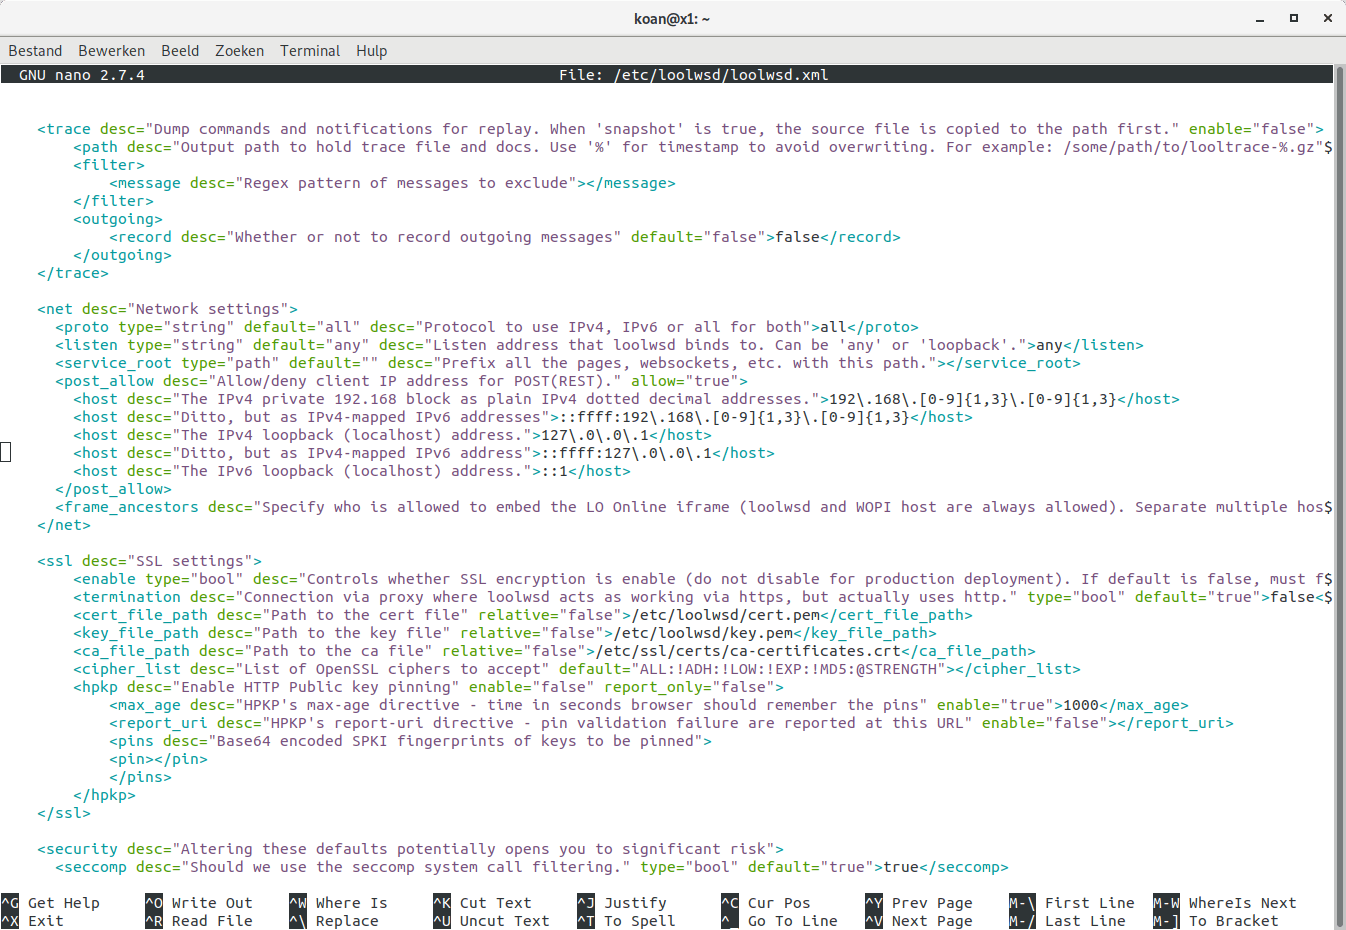This screenshot has height=930, width=1346.
Task: Click the /etc/ssl/certs/ca-certificates.crt path value
Action: (x=748, y=651)
